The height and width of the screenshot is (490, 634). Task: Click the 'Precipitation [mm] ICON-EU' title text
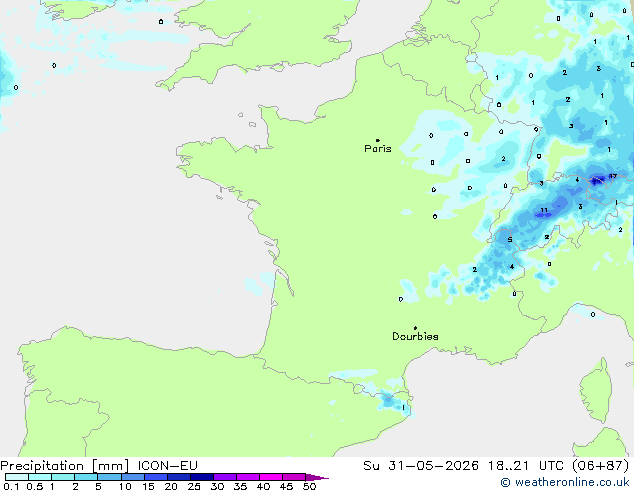tap(99, 466)
